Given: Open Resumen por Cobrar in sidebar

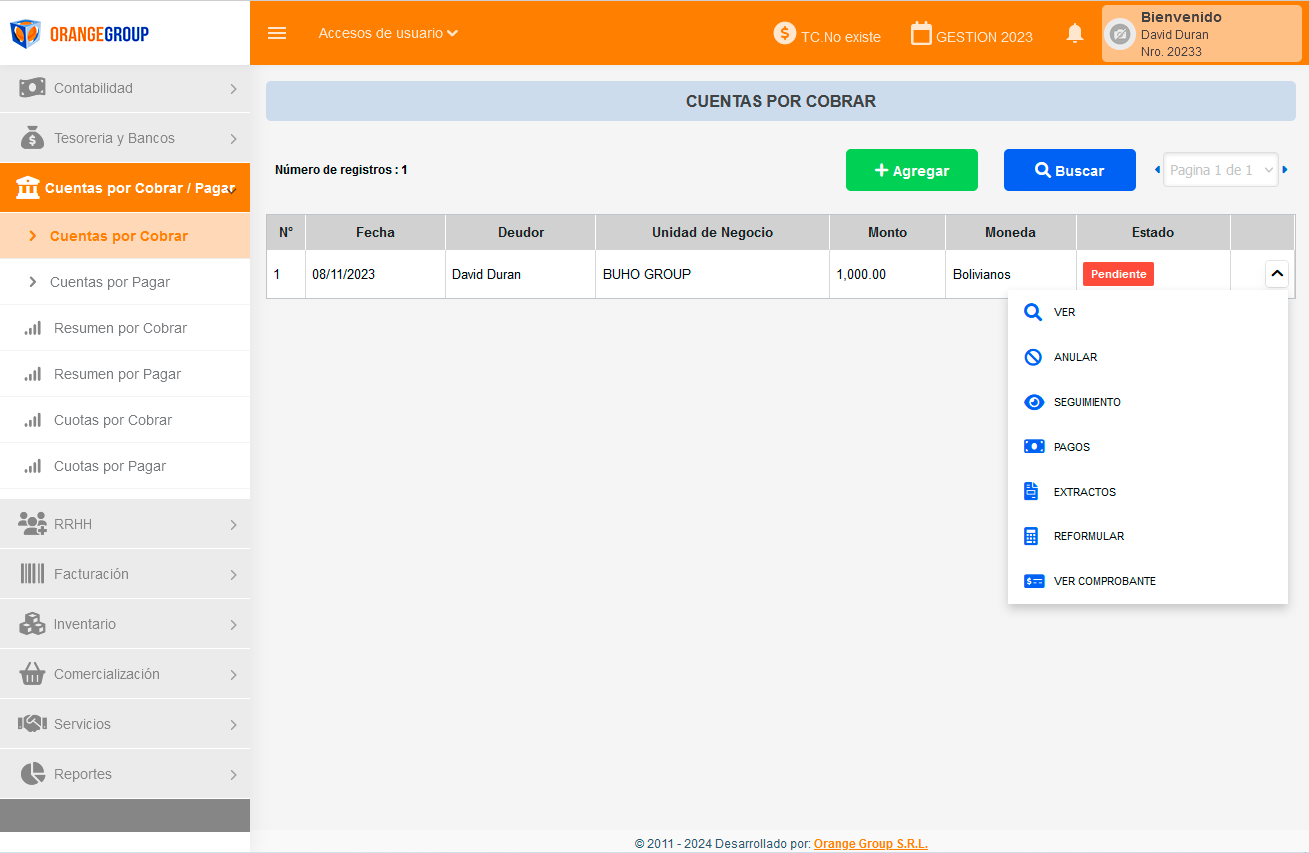Looking at the screenshot, I should tap(120, 328).
